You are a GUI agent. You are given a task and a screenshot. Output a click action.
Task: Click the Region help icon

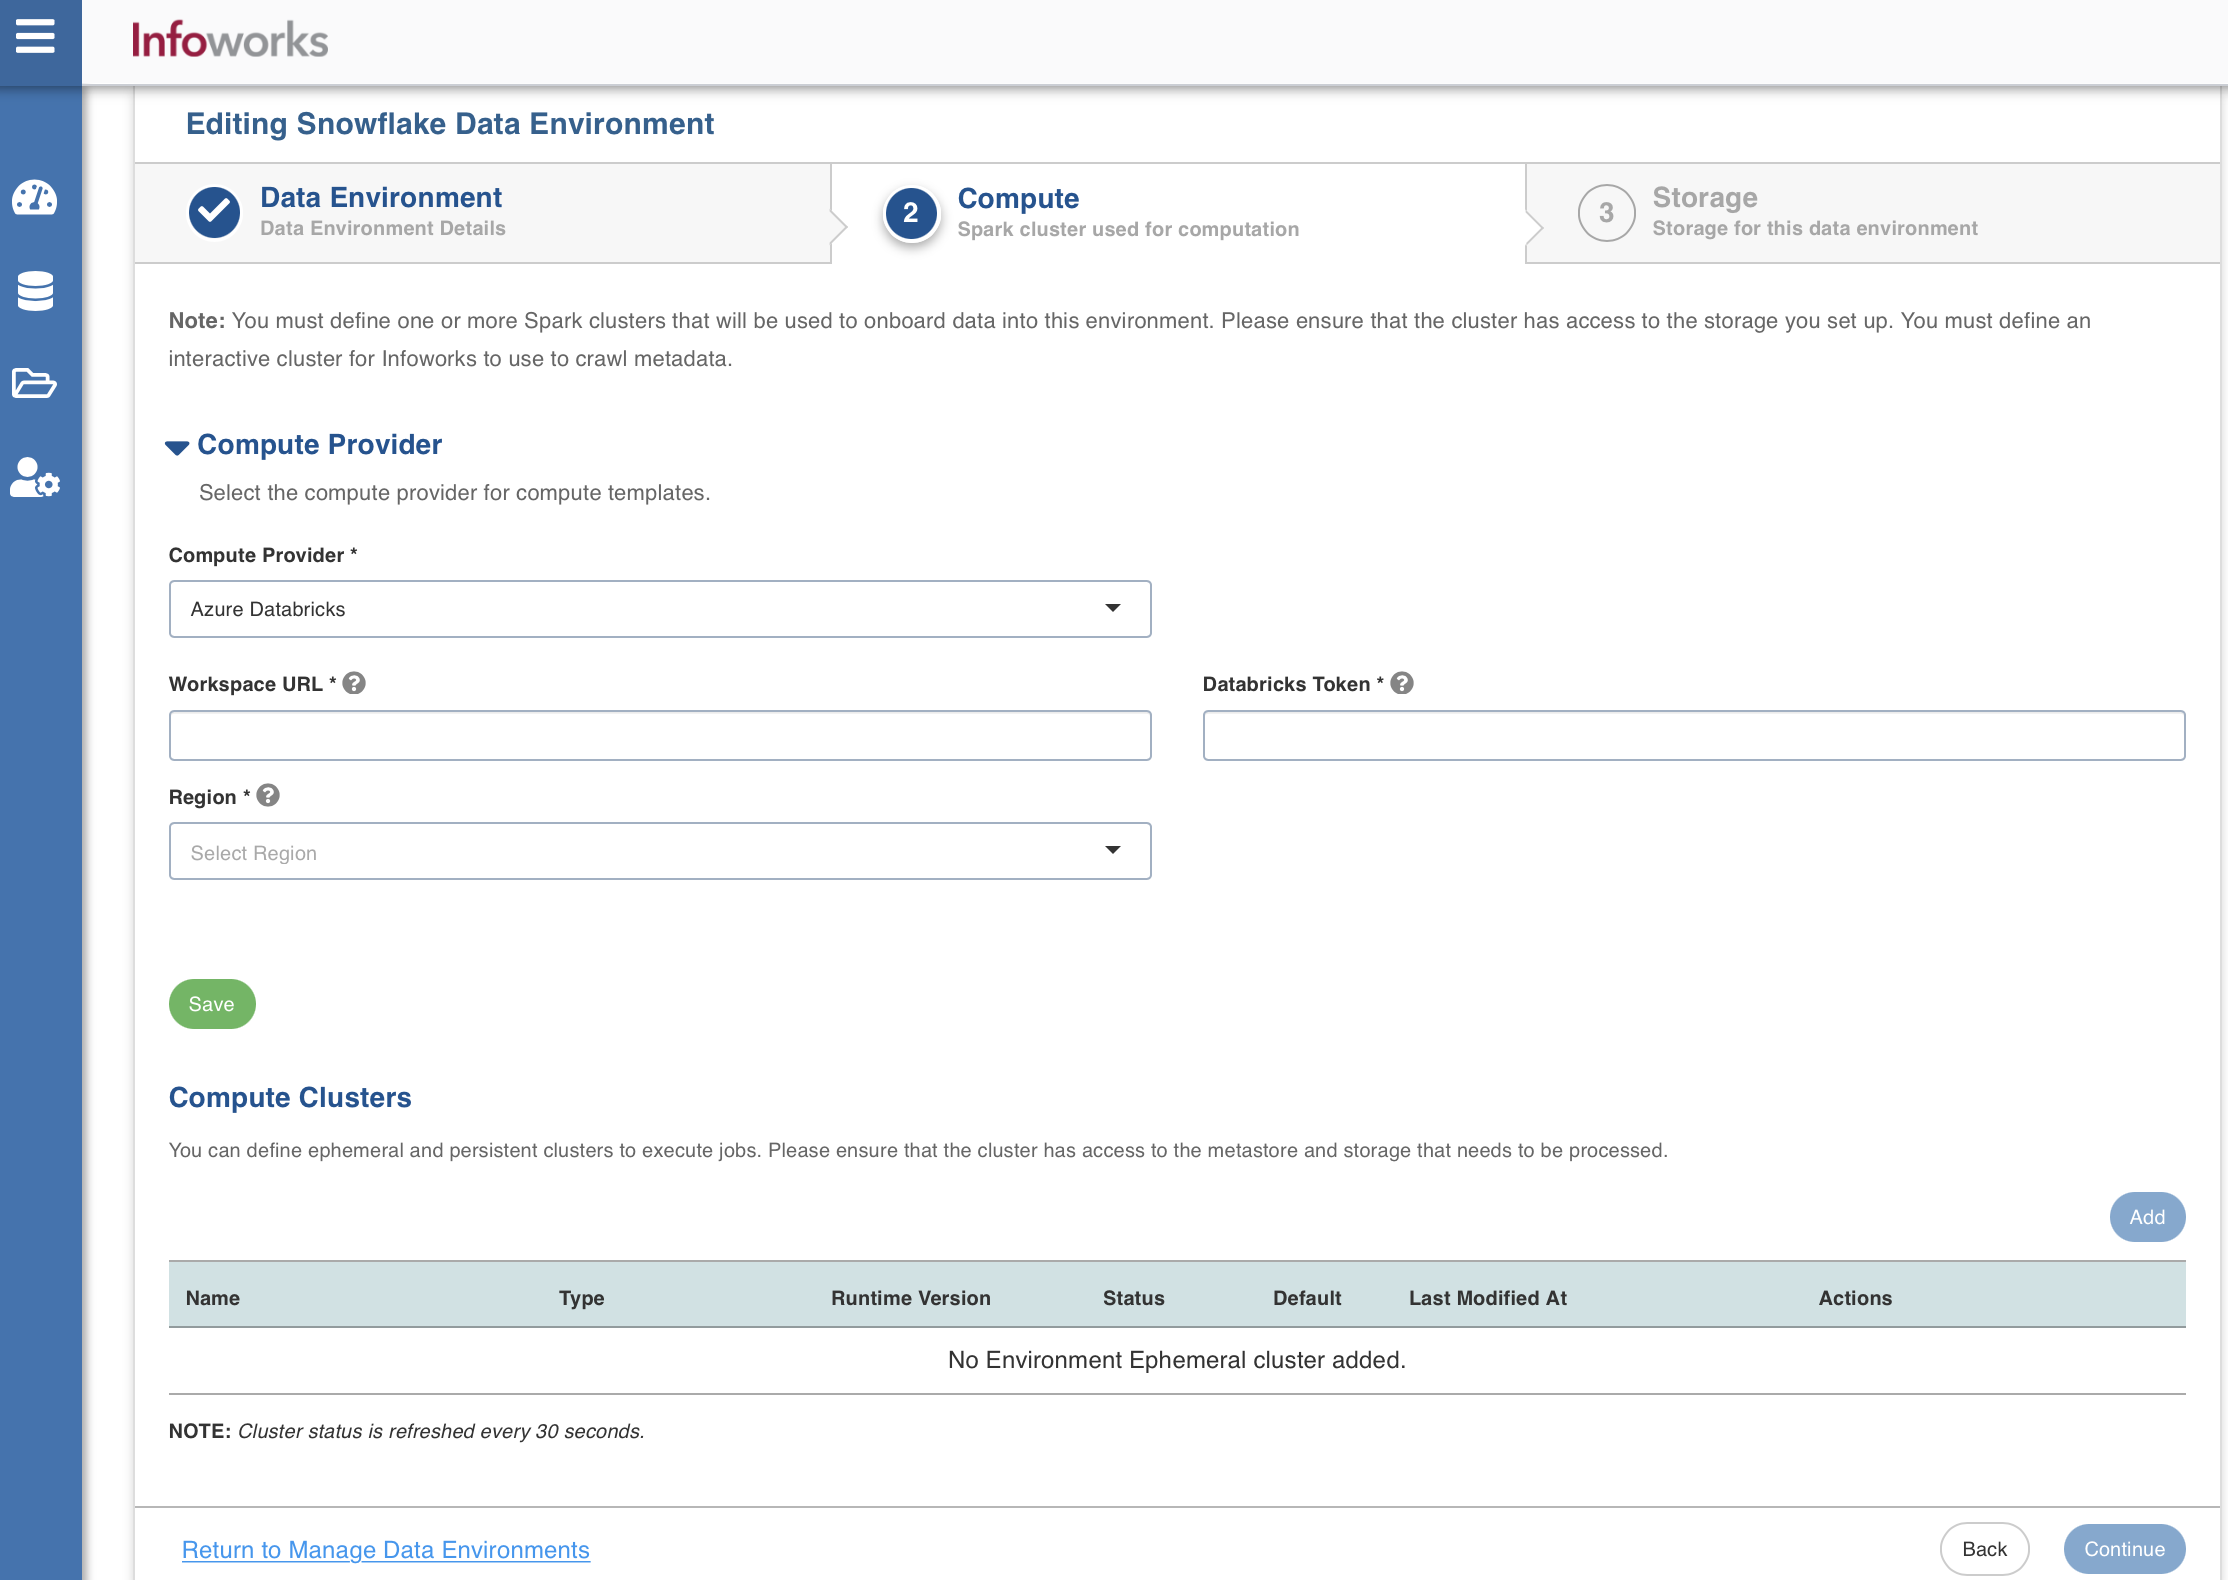point(268,795)
